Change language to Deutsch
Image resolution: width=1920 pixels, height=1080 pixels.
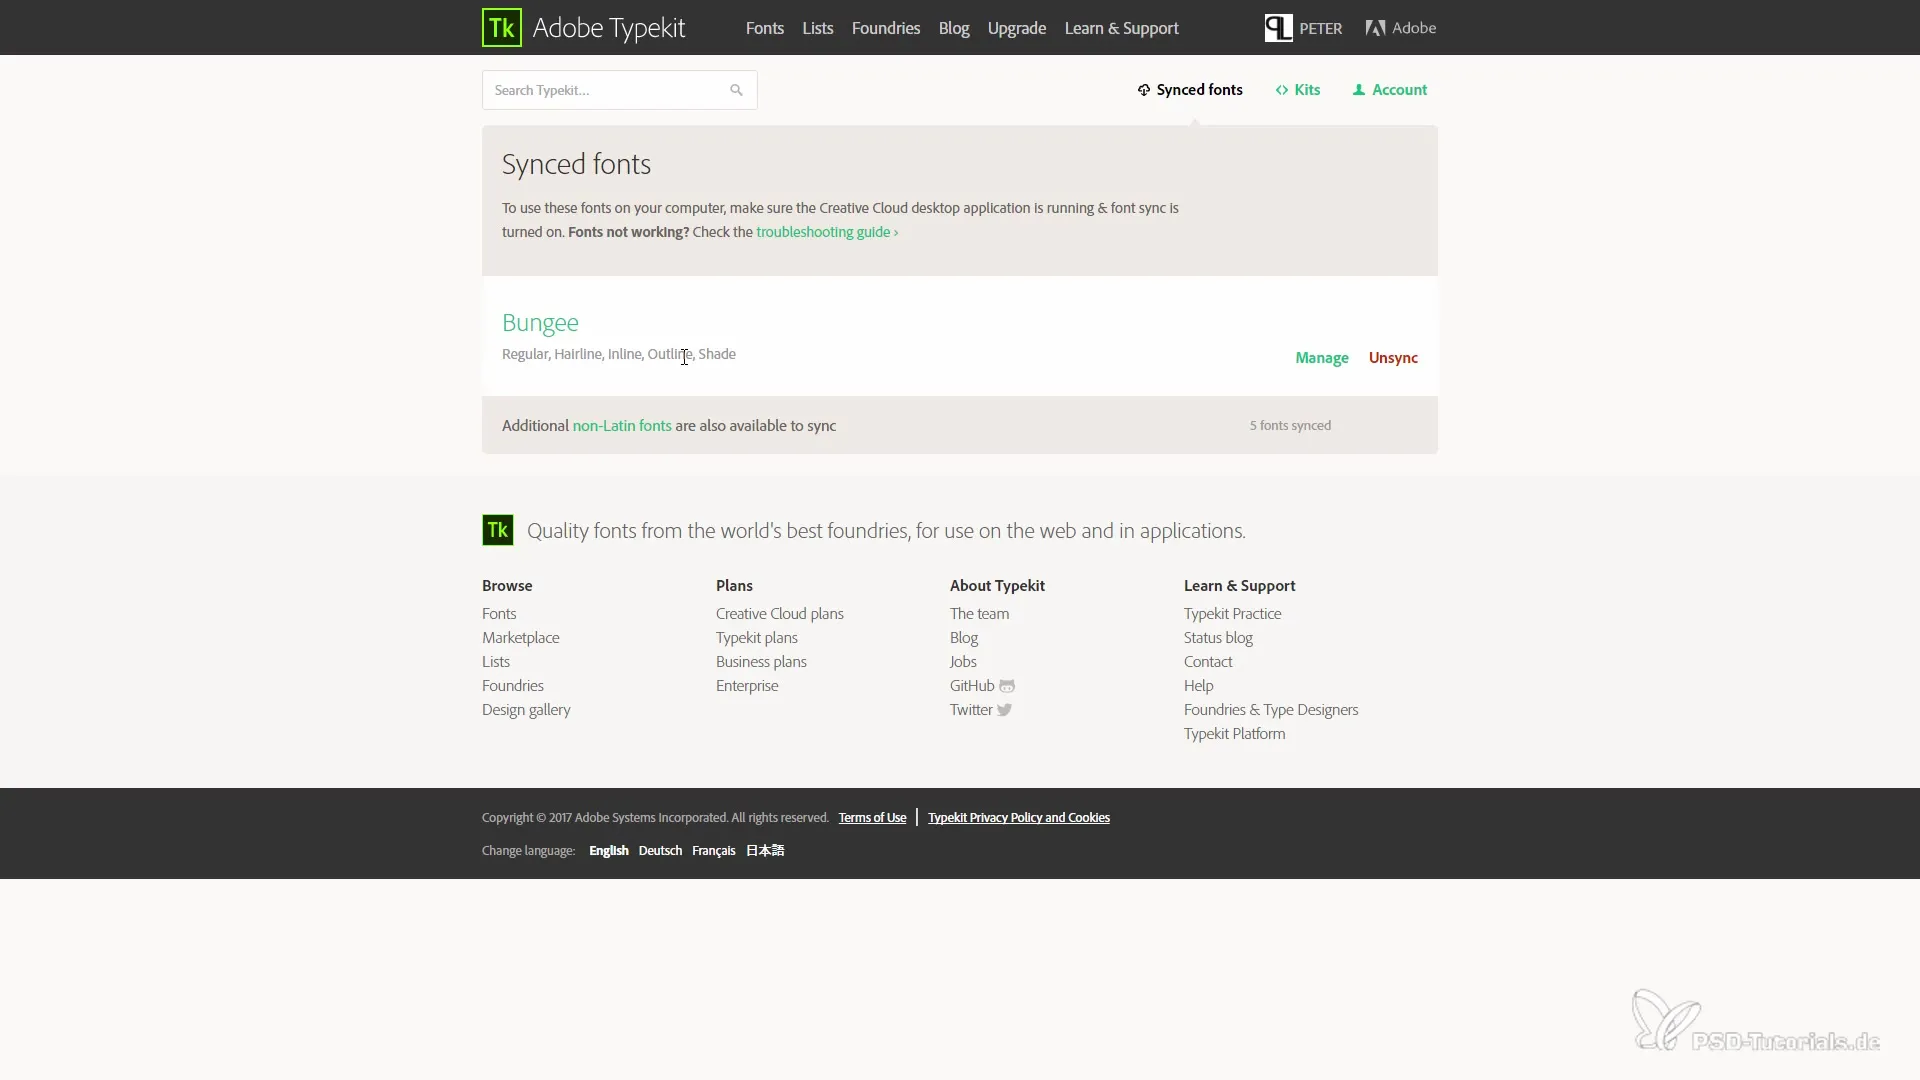660,851
